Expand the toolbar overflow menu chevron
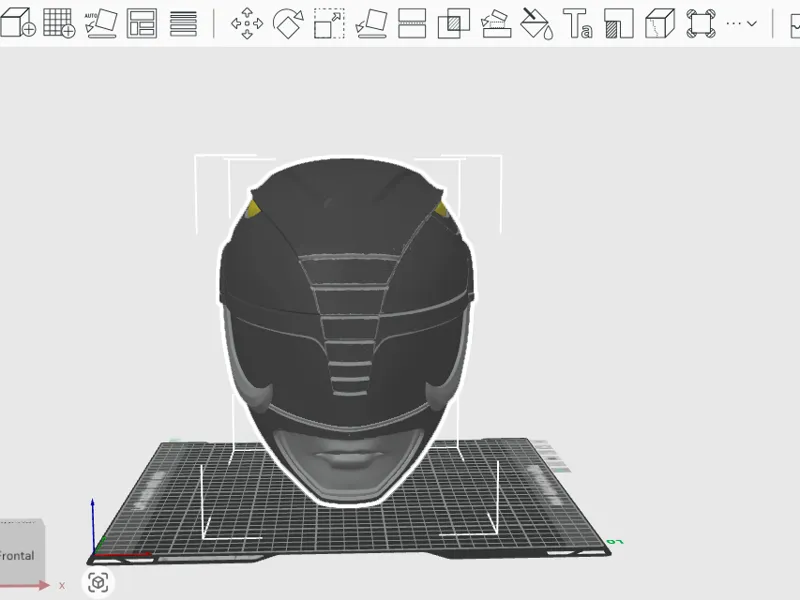800x600 pixels. (752, 23)
